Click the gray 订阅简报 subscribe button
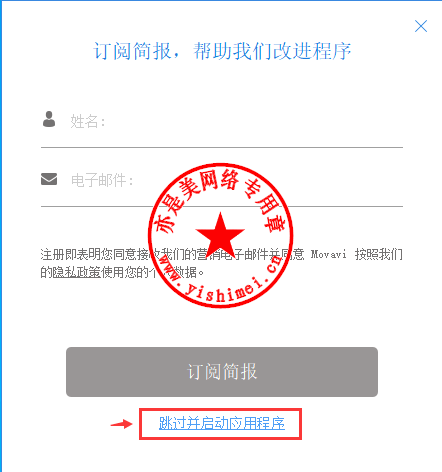 click(222, 372)
